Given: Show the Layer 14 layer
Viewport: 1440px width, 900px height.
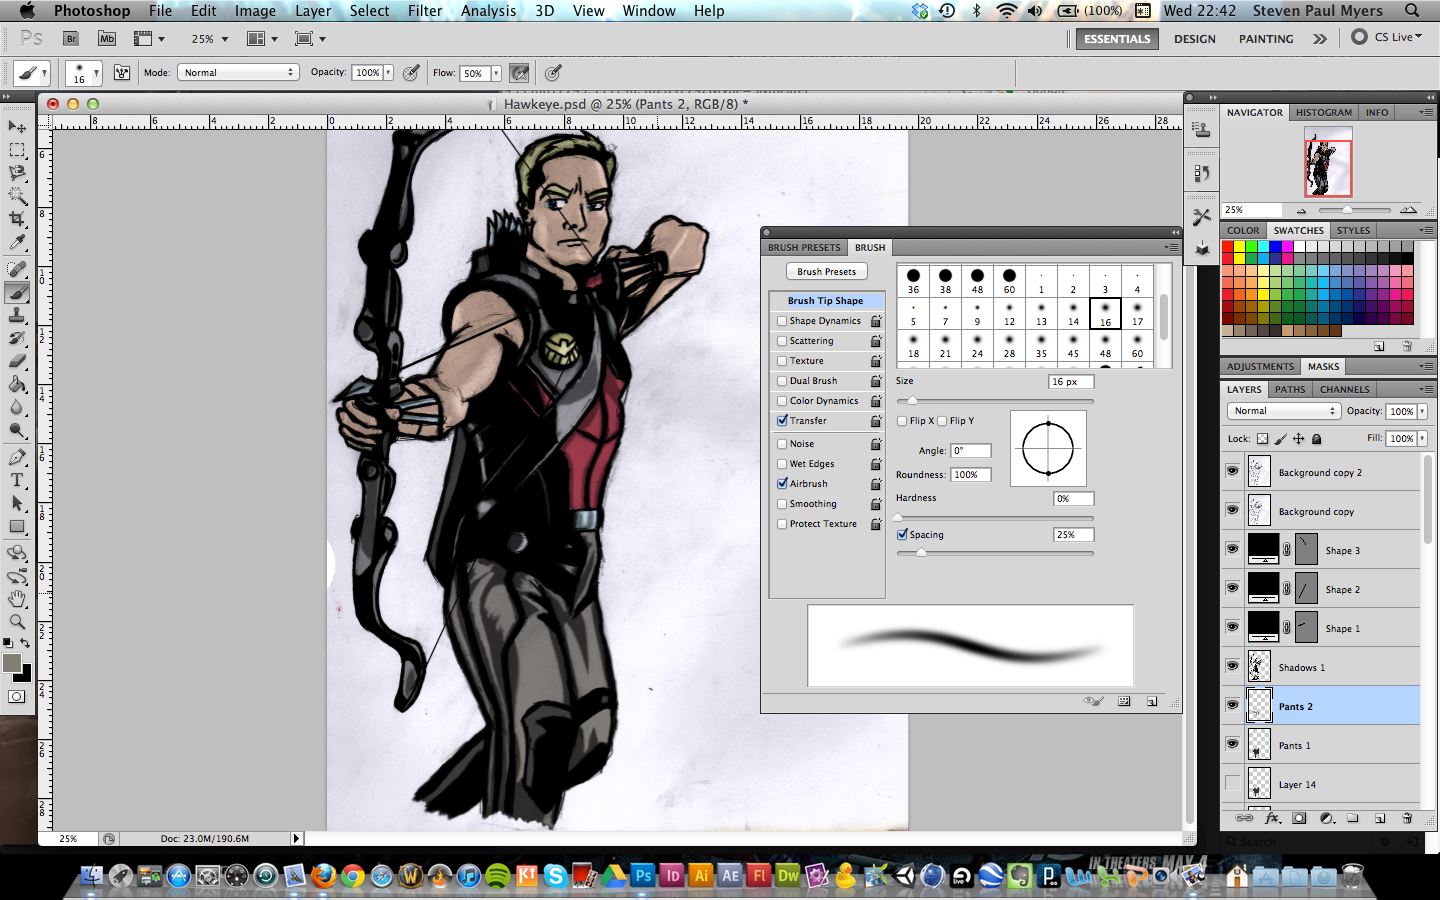Looking at the screenshot, I should [1232, 783].
